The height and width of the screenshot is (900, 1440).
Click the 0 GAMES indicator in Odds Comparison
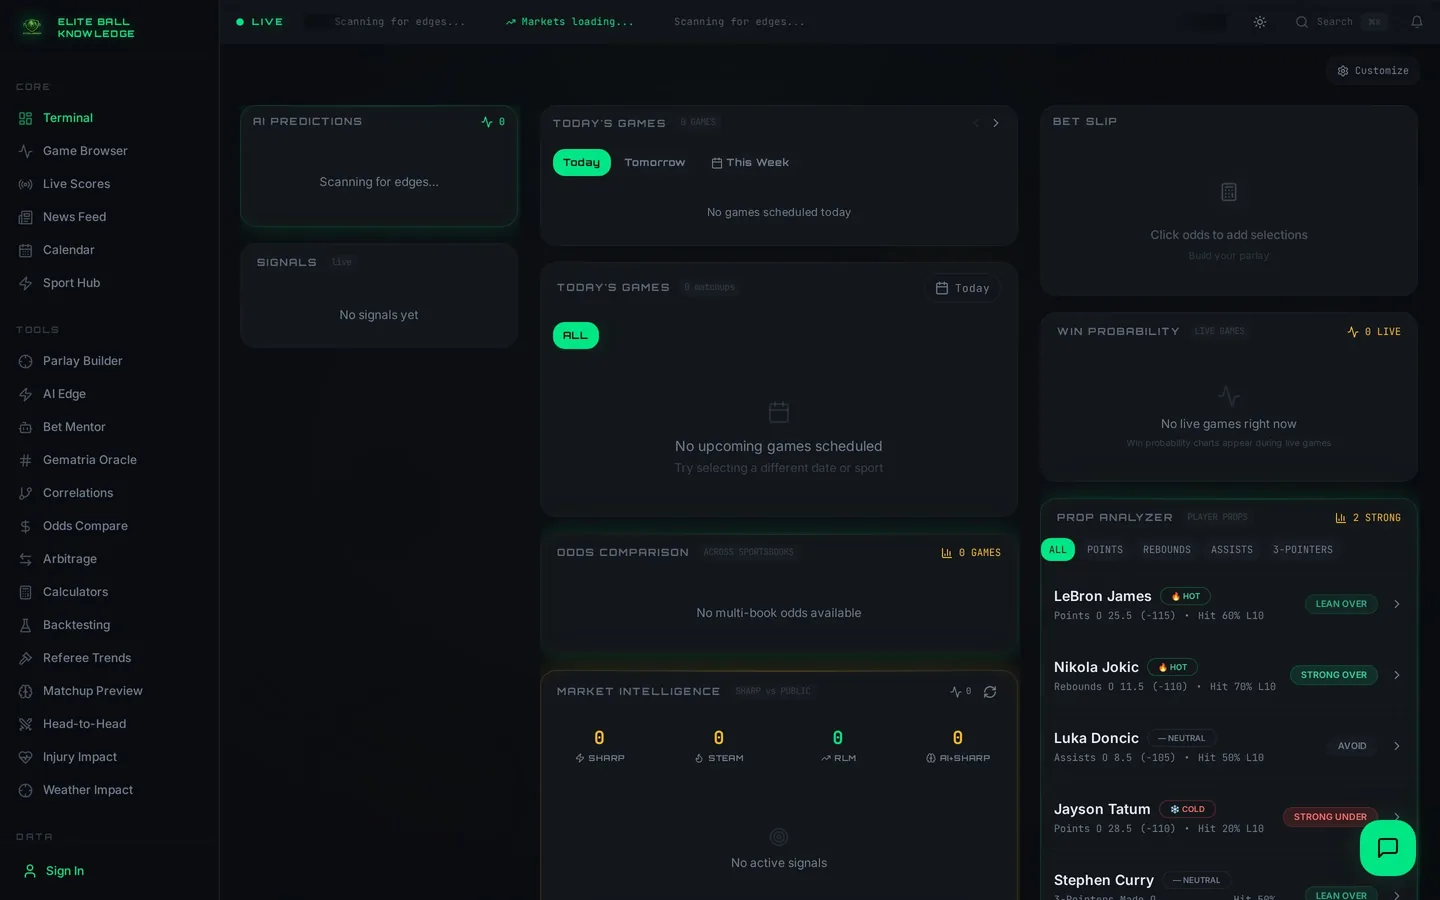971,553
